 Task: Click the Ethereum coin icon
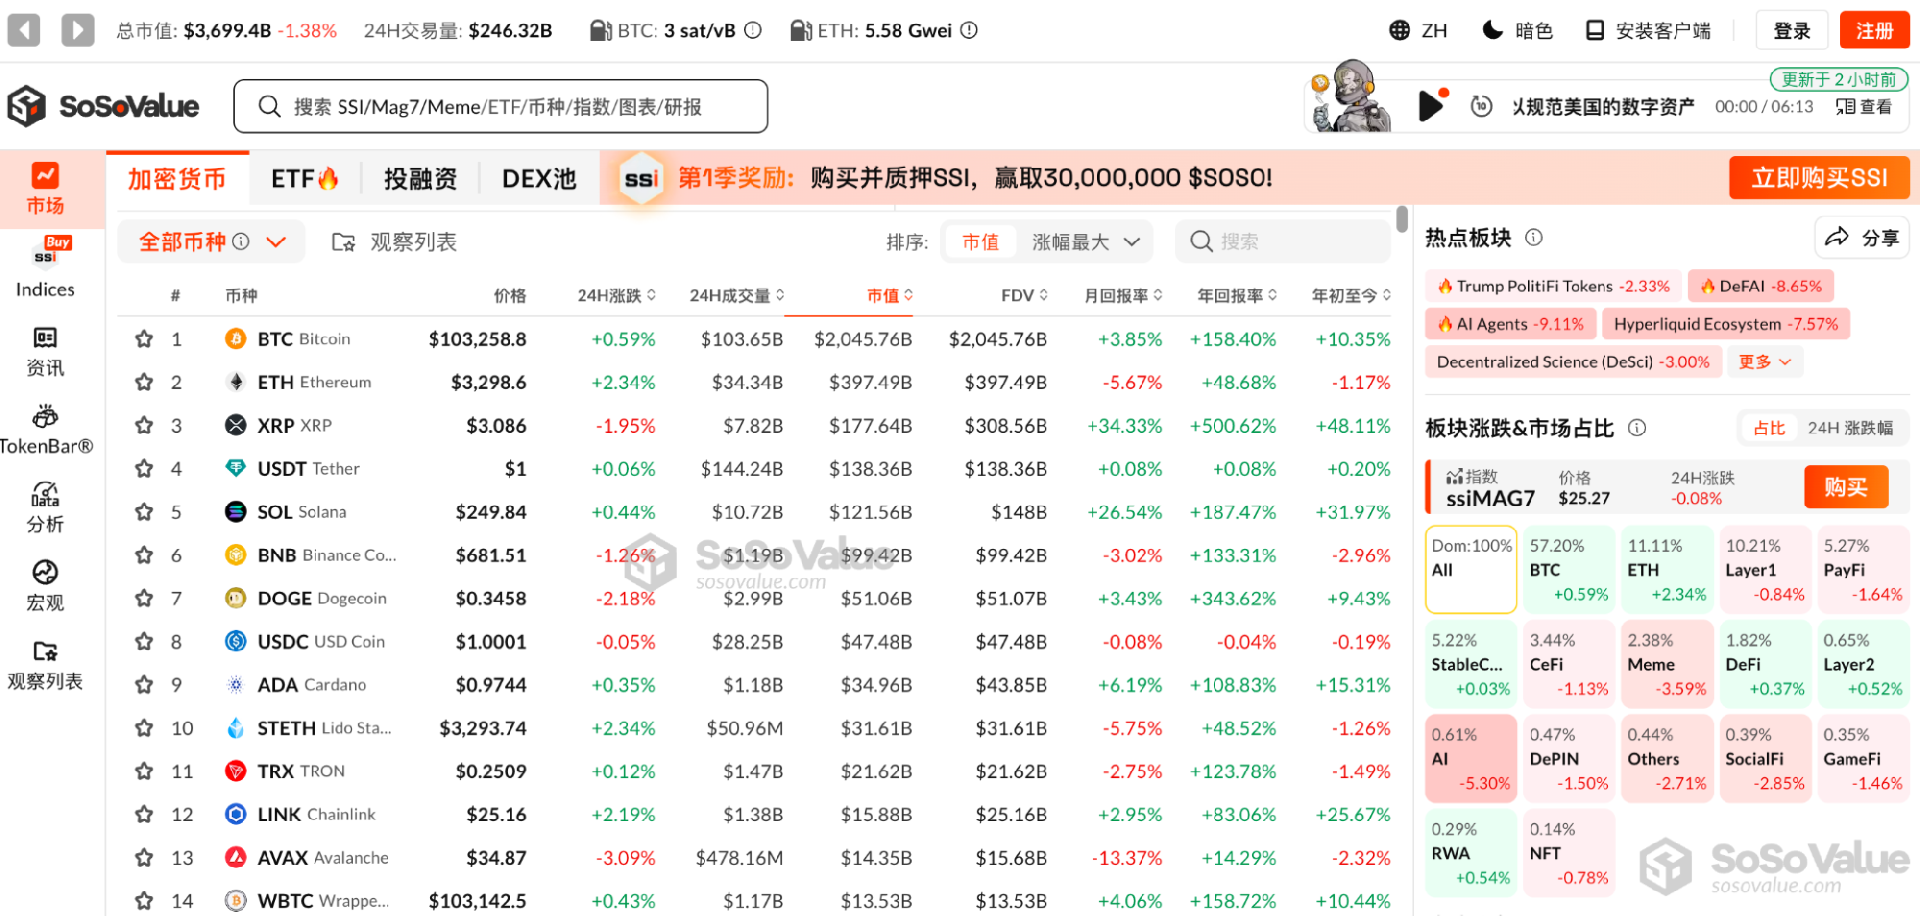pyautogui.click(x=235, y=382)
